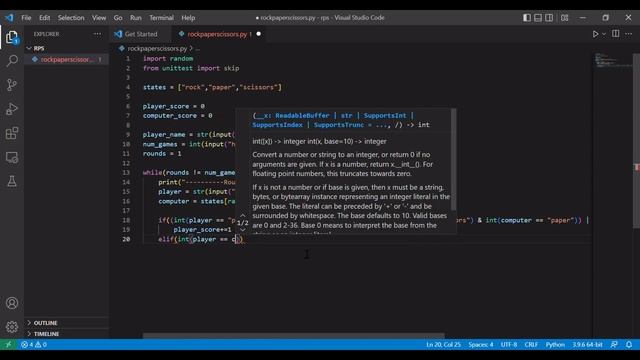Screen dimensions: 640x360
Task: Open the Help menu
Action: (x=188, y=18)
